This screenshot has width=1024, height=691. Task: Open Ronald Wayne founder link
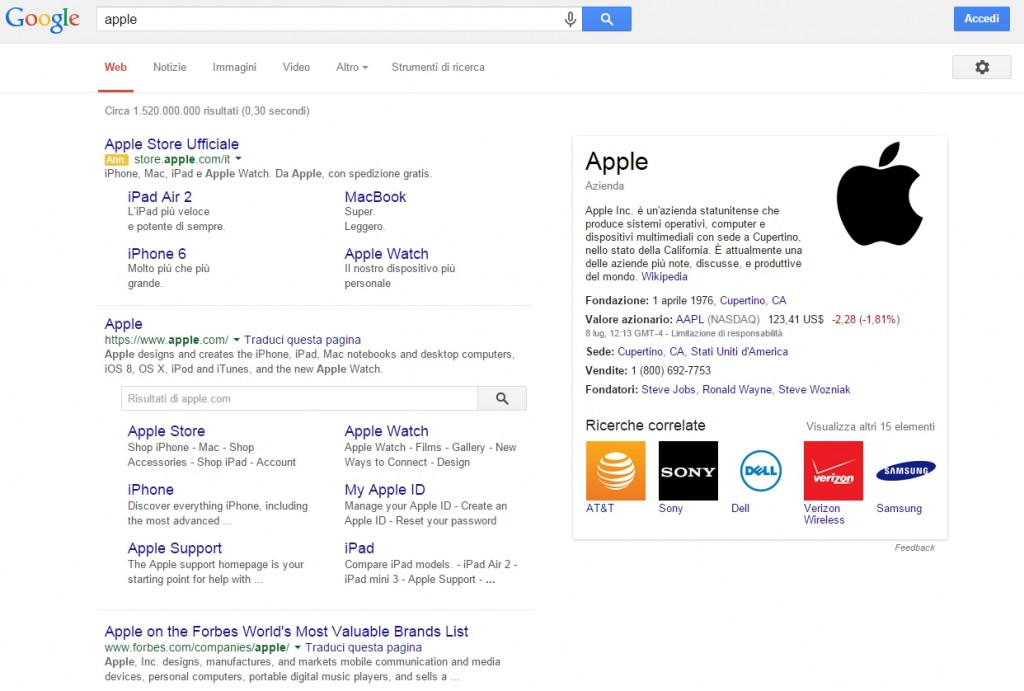click(x=737, y=389)
